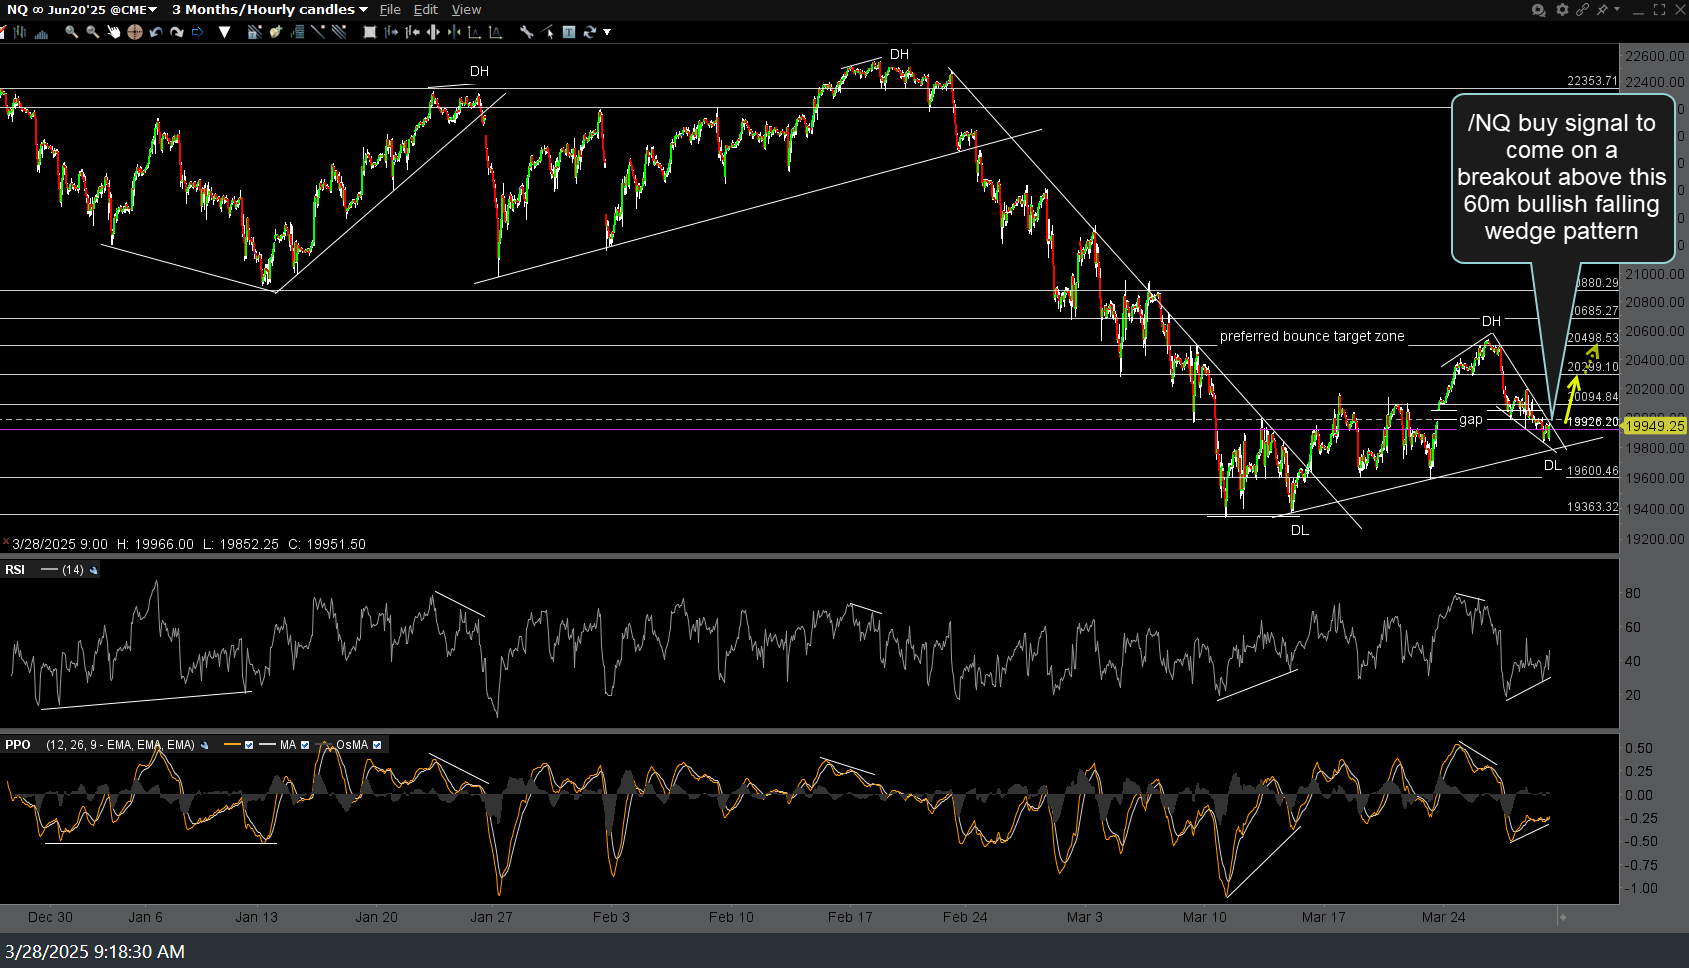Undo the last chart action
Screen dimensions: 1689x968
pos(156,33)
